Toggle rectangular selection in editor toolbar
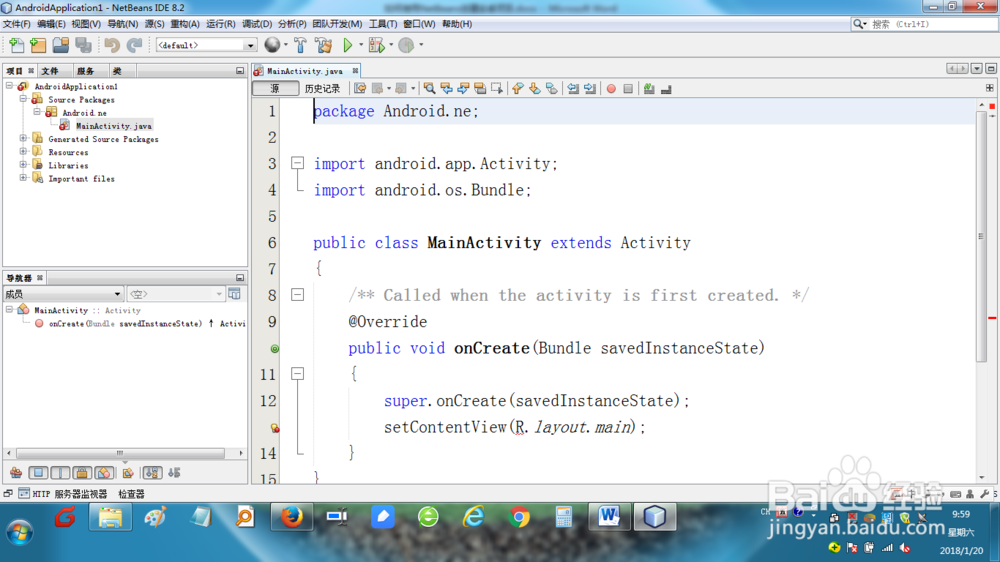Viewport: 1000px width, 562px height. 497,89
